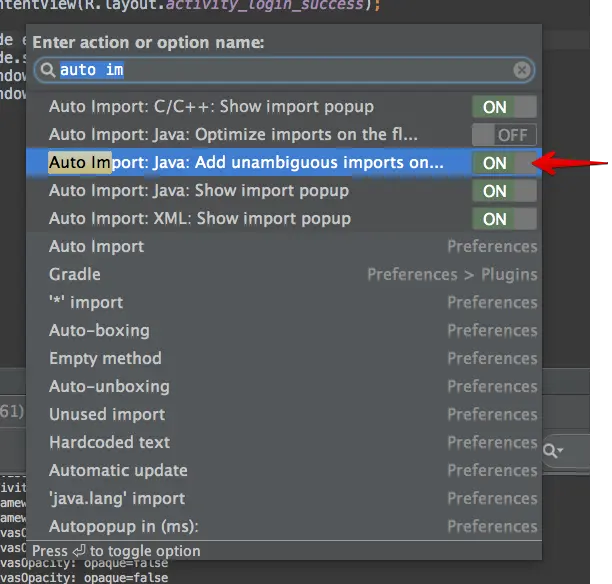Toggle C/C++ Show import popup switch

tap(504, 107)
